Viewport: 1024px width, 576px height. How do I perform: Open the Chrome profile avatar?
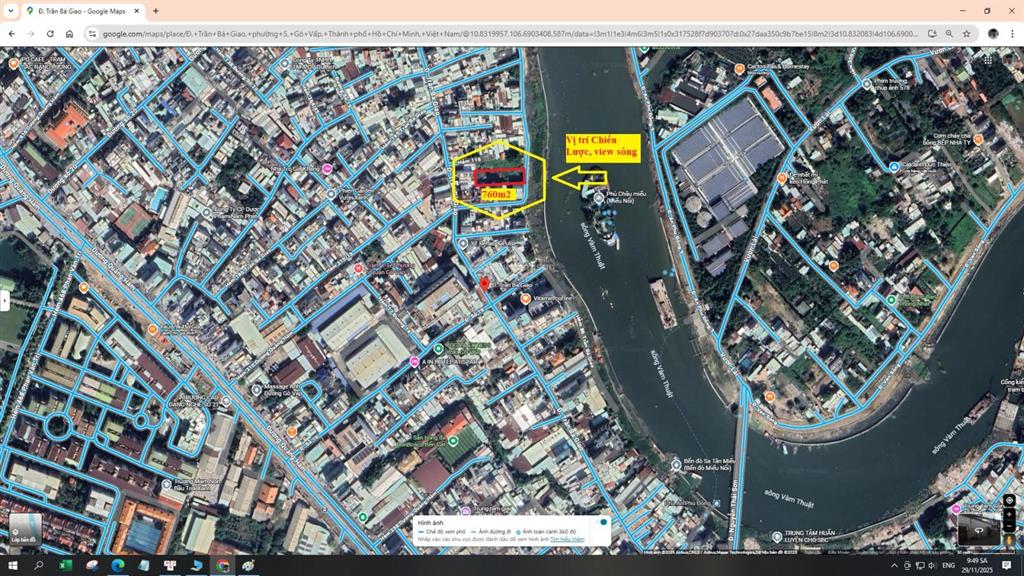(x=992, y=35)
